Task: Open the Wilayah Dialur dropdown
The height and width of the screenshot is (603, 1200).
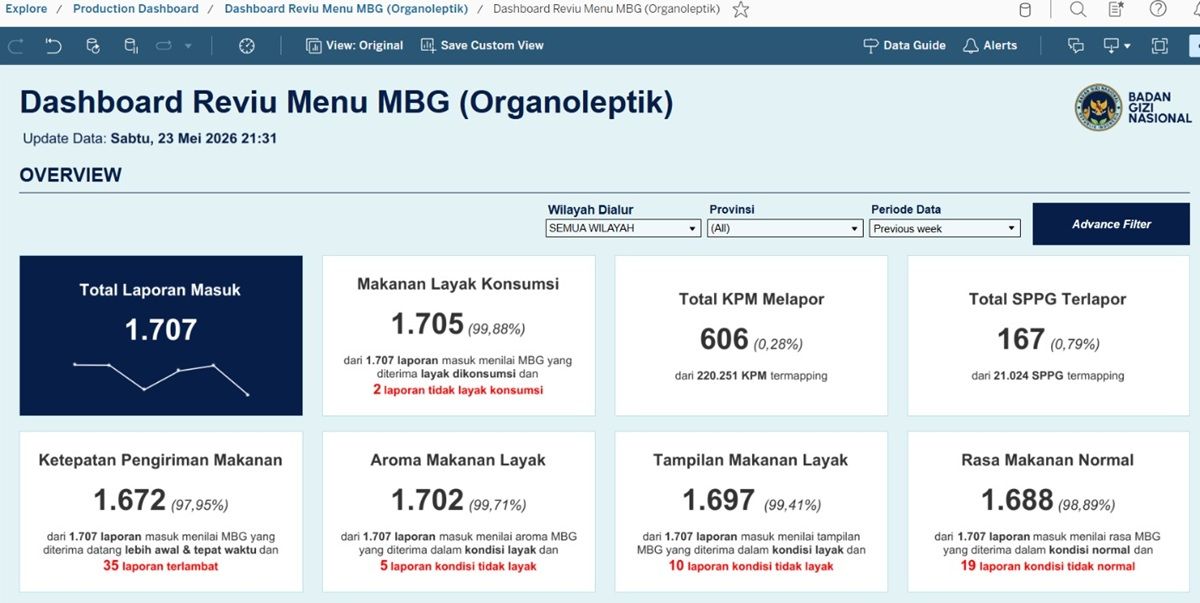Action: point(623,228)
